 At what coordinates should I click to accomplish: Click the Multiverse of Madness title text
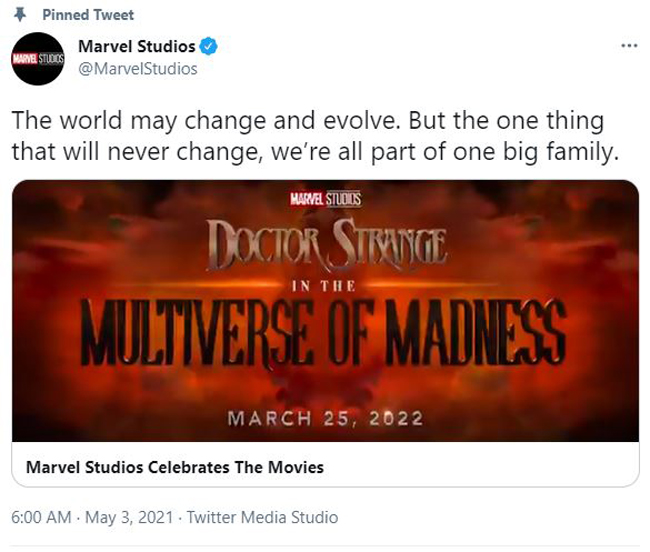(x=323, y=332)
